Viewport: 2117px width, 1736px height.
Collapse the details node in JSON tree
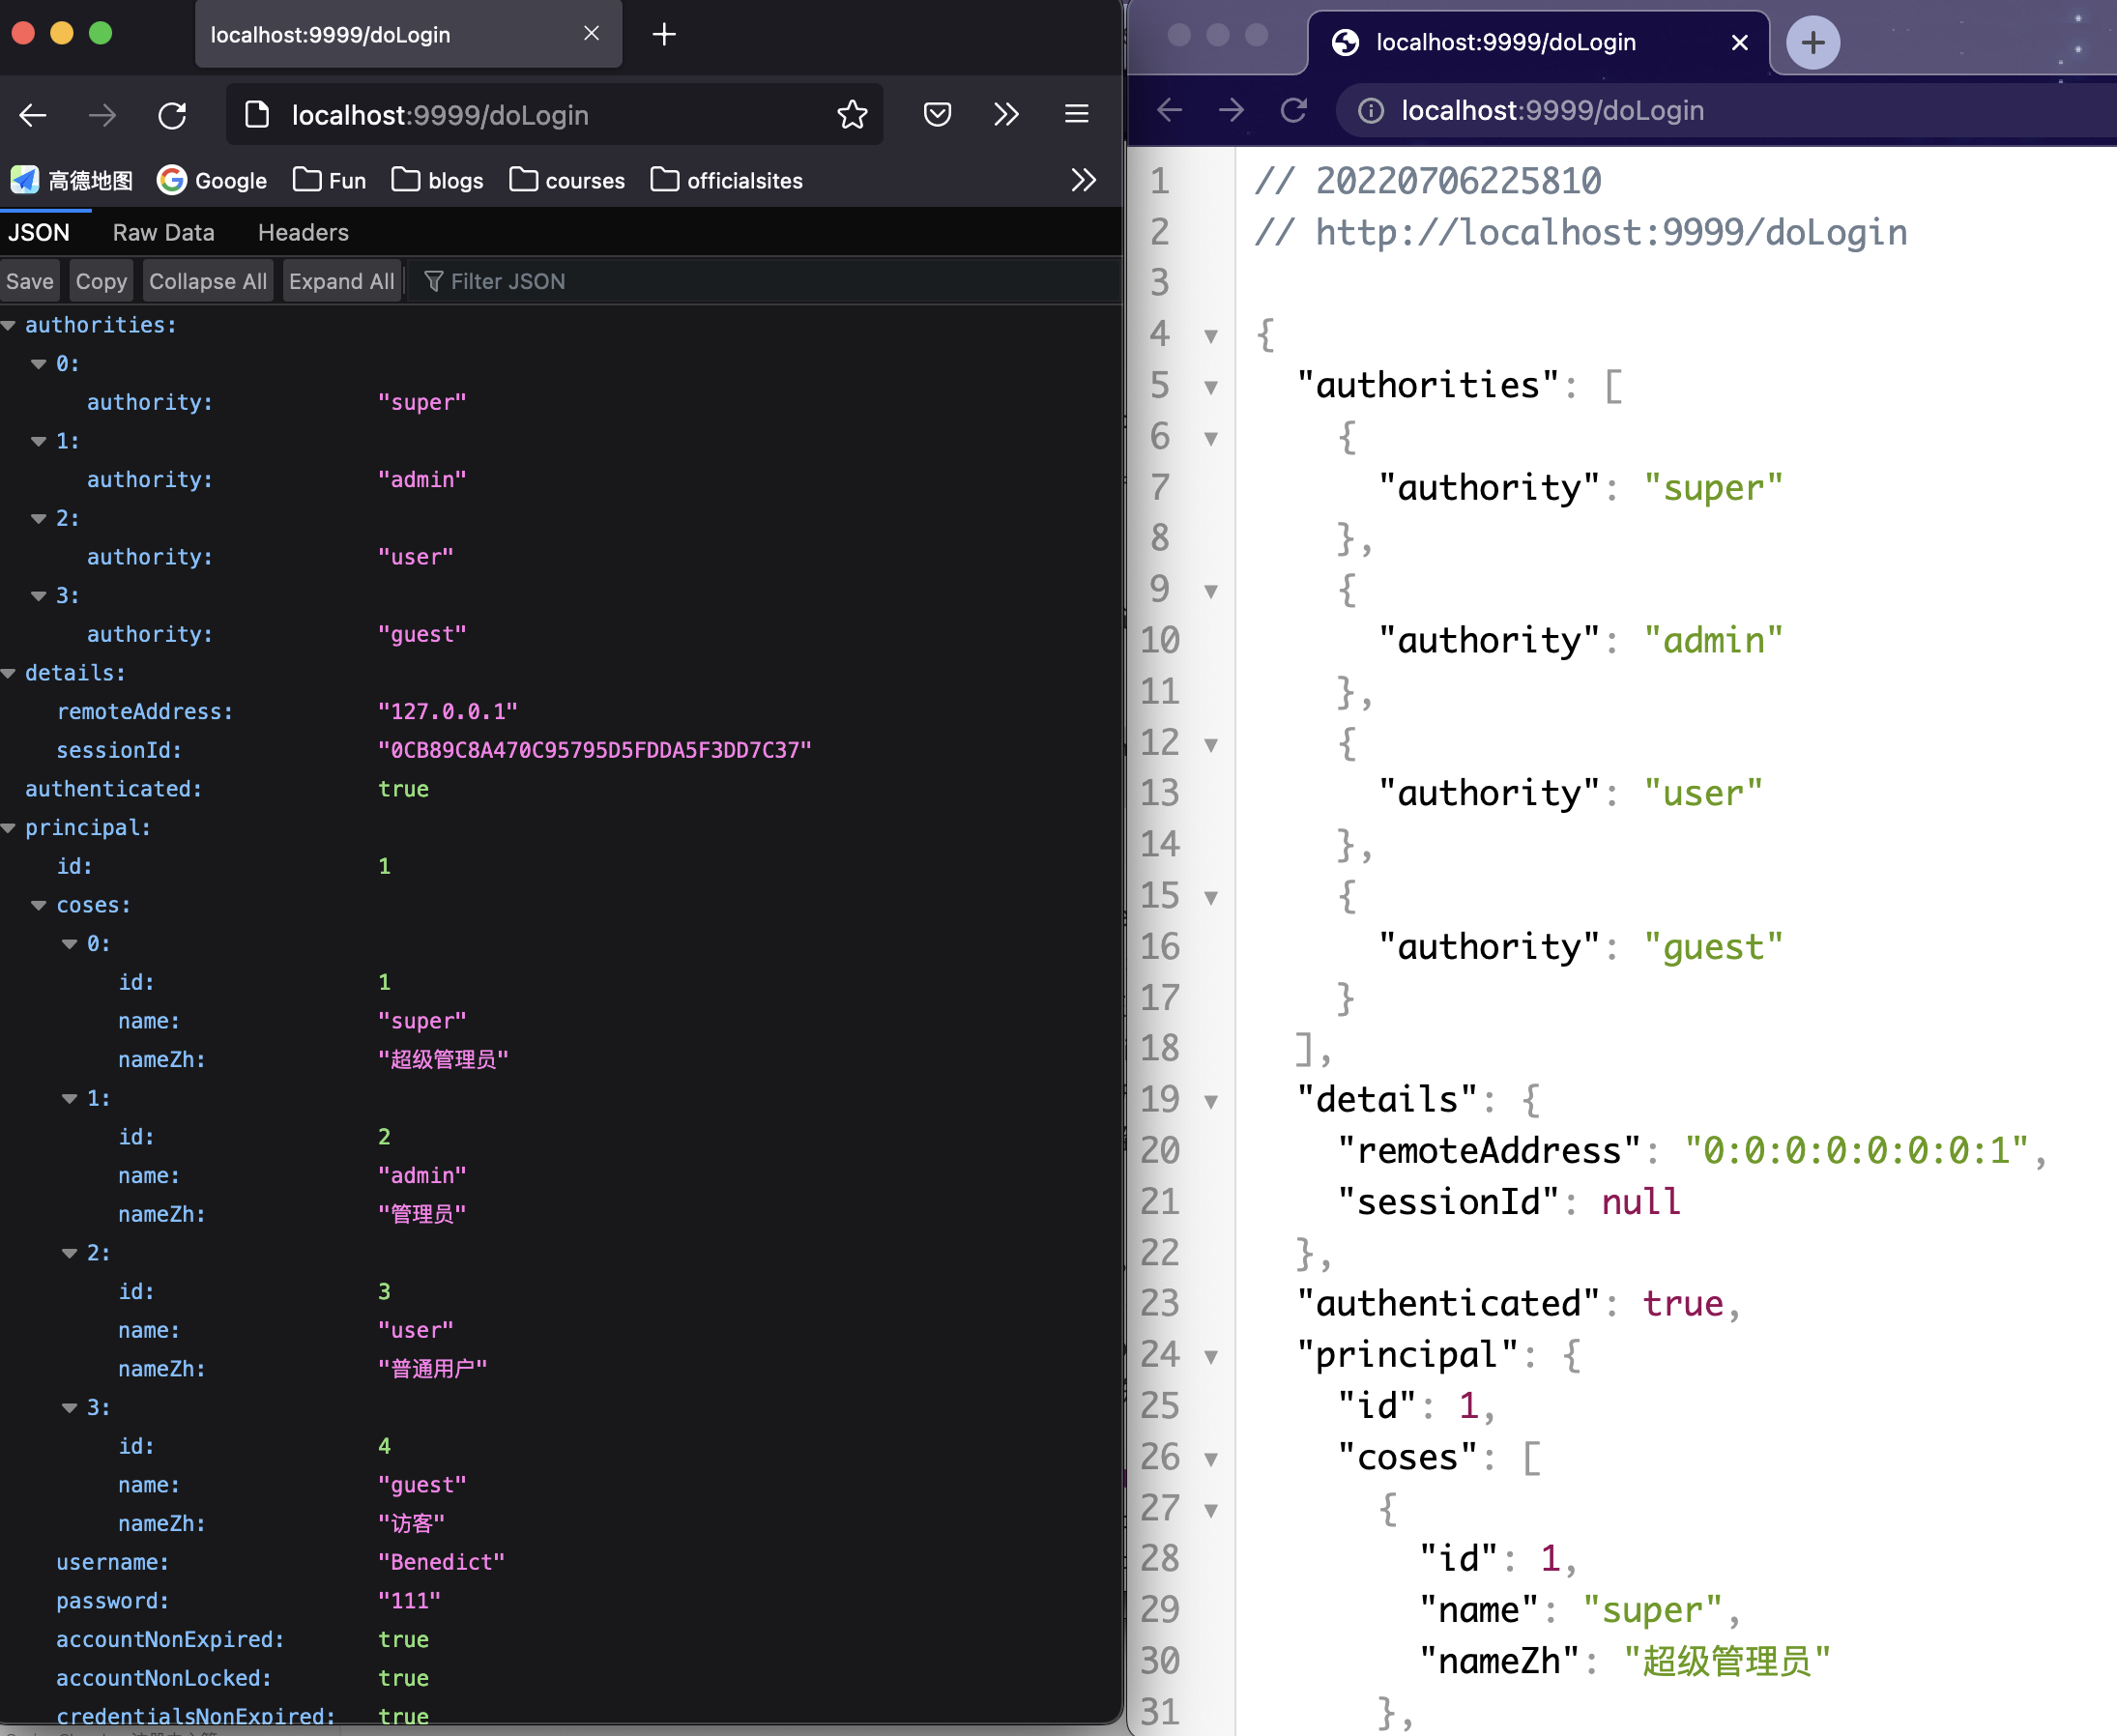pyautogui.click(x=9, y=674)
